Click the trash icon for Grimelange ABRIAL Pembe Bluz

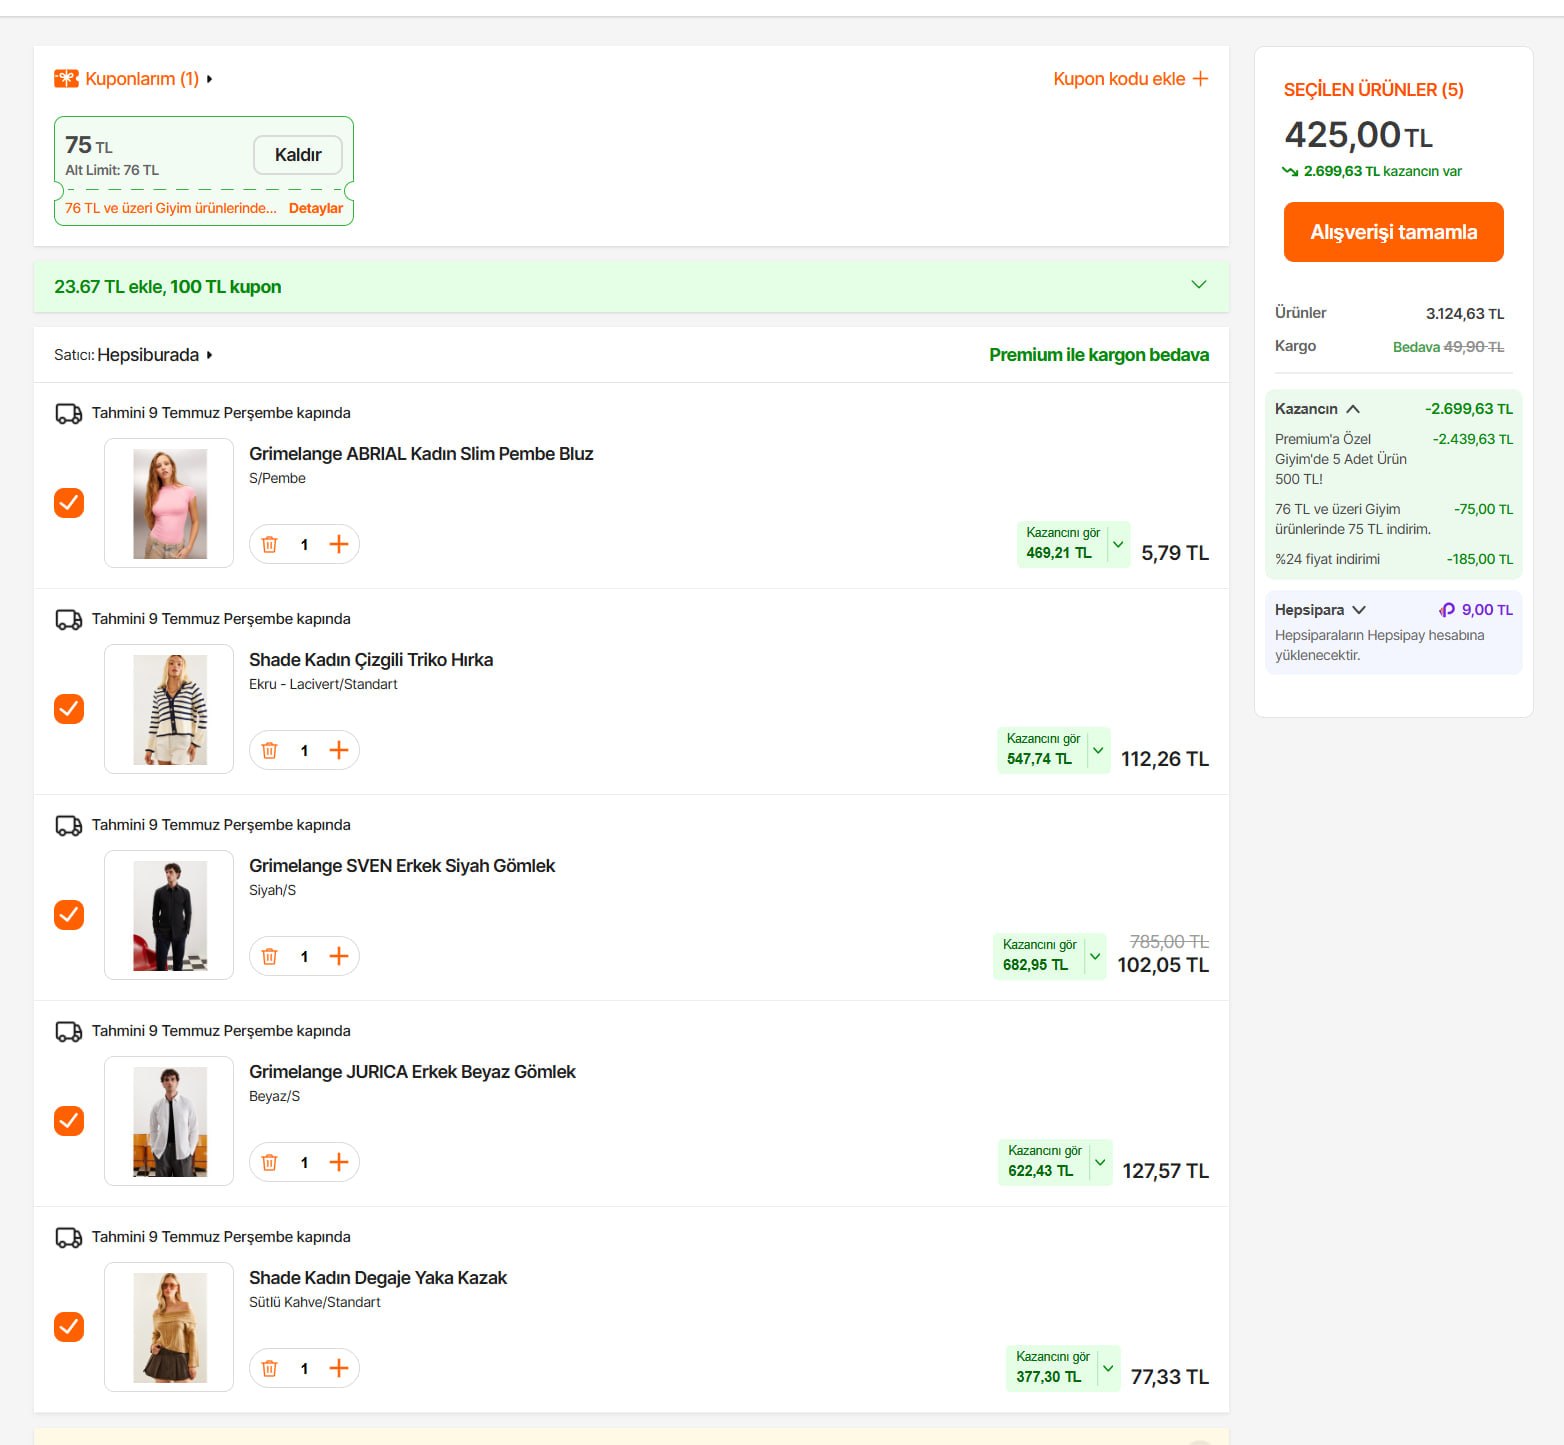point(269,544)
